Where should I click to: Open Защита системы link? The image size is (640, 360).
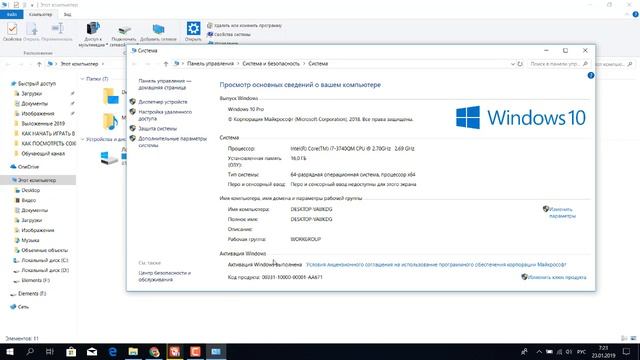click(157, 128)
